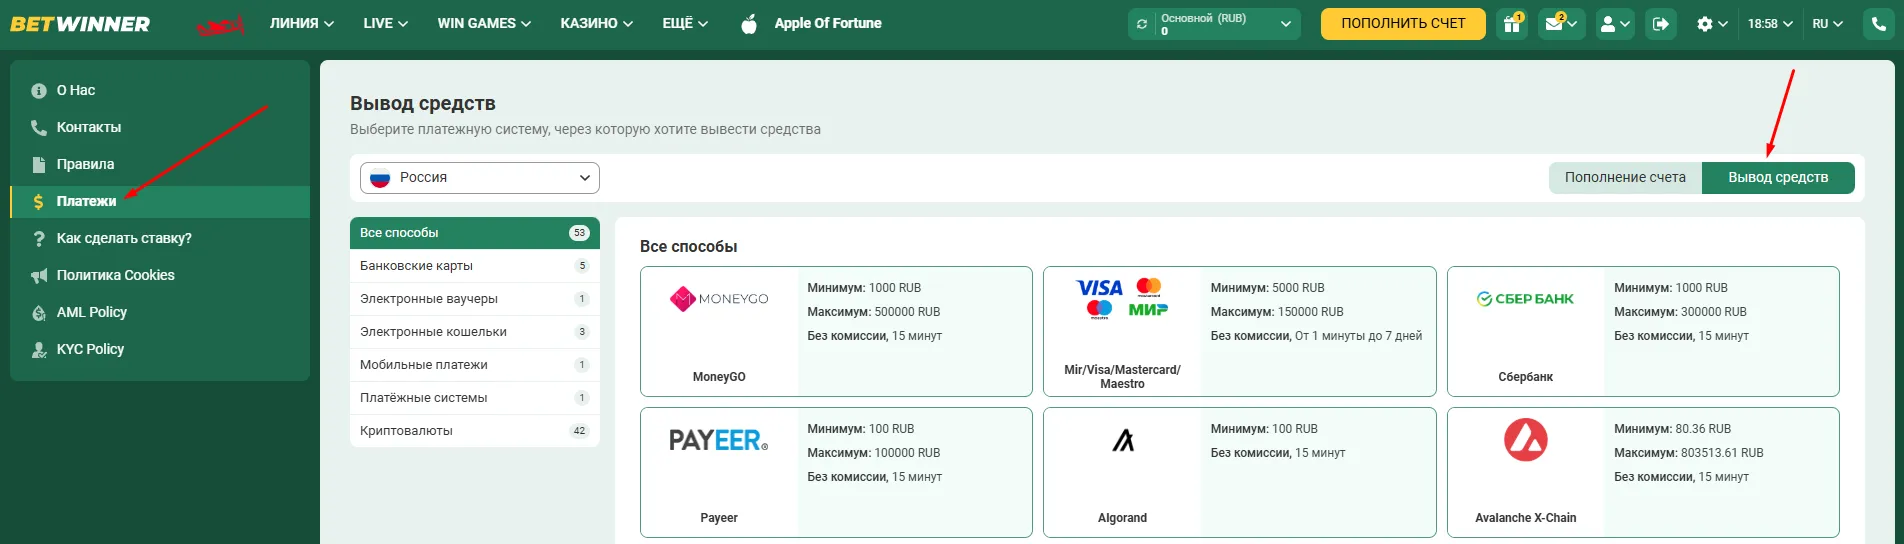Select the Все способы category
Screen dimensions: 1904x544
point(475,233)
